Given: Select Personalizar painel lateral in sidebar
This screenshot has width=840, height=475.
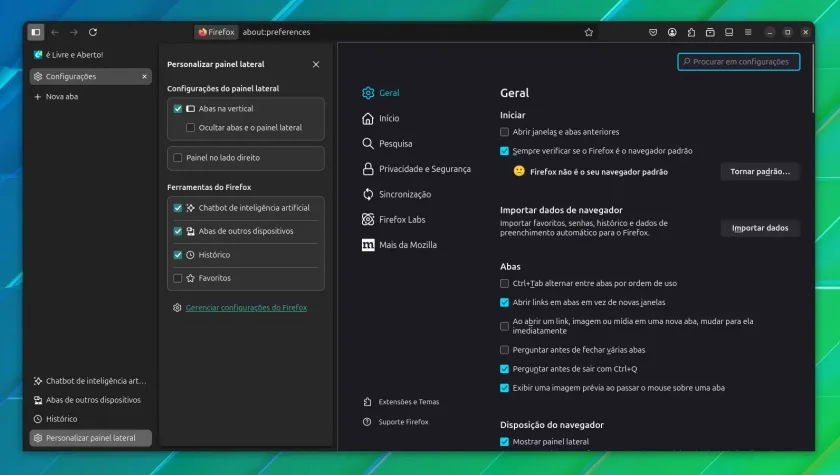Looking at the screenshot, I should [x=91, y=438].
